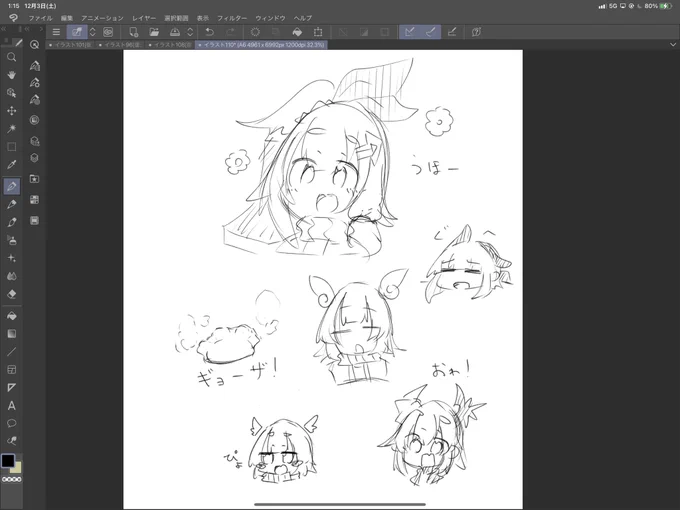Select the Decoration sparkle tool
The height and width of the screenshot is (510, 680).
coord(12,258)
